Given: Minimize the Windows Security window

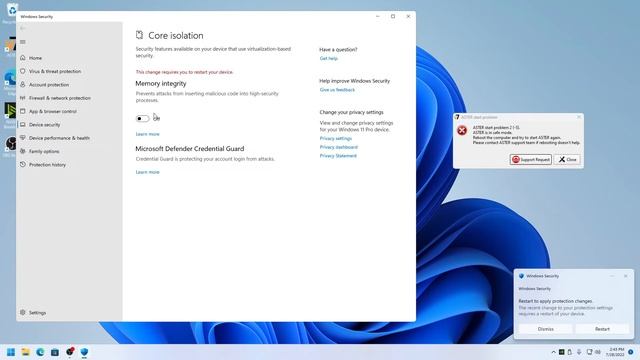Looking at the screenshot, I should tap(378, 16).
